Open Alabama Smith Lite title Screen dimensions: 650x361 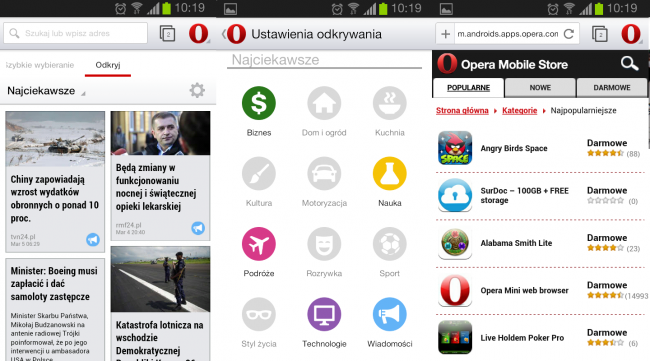tap(516, 243)
